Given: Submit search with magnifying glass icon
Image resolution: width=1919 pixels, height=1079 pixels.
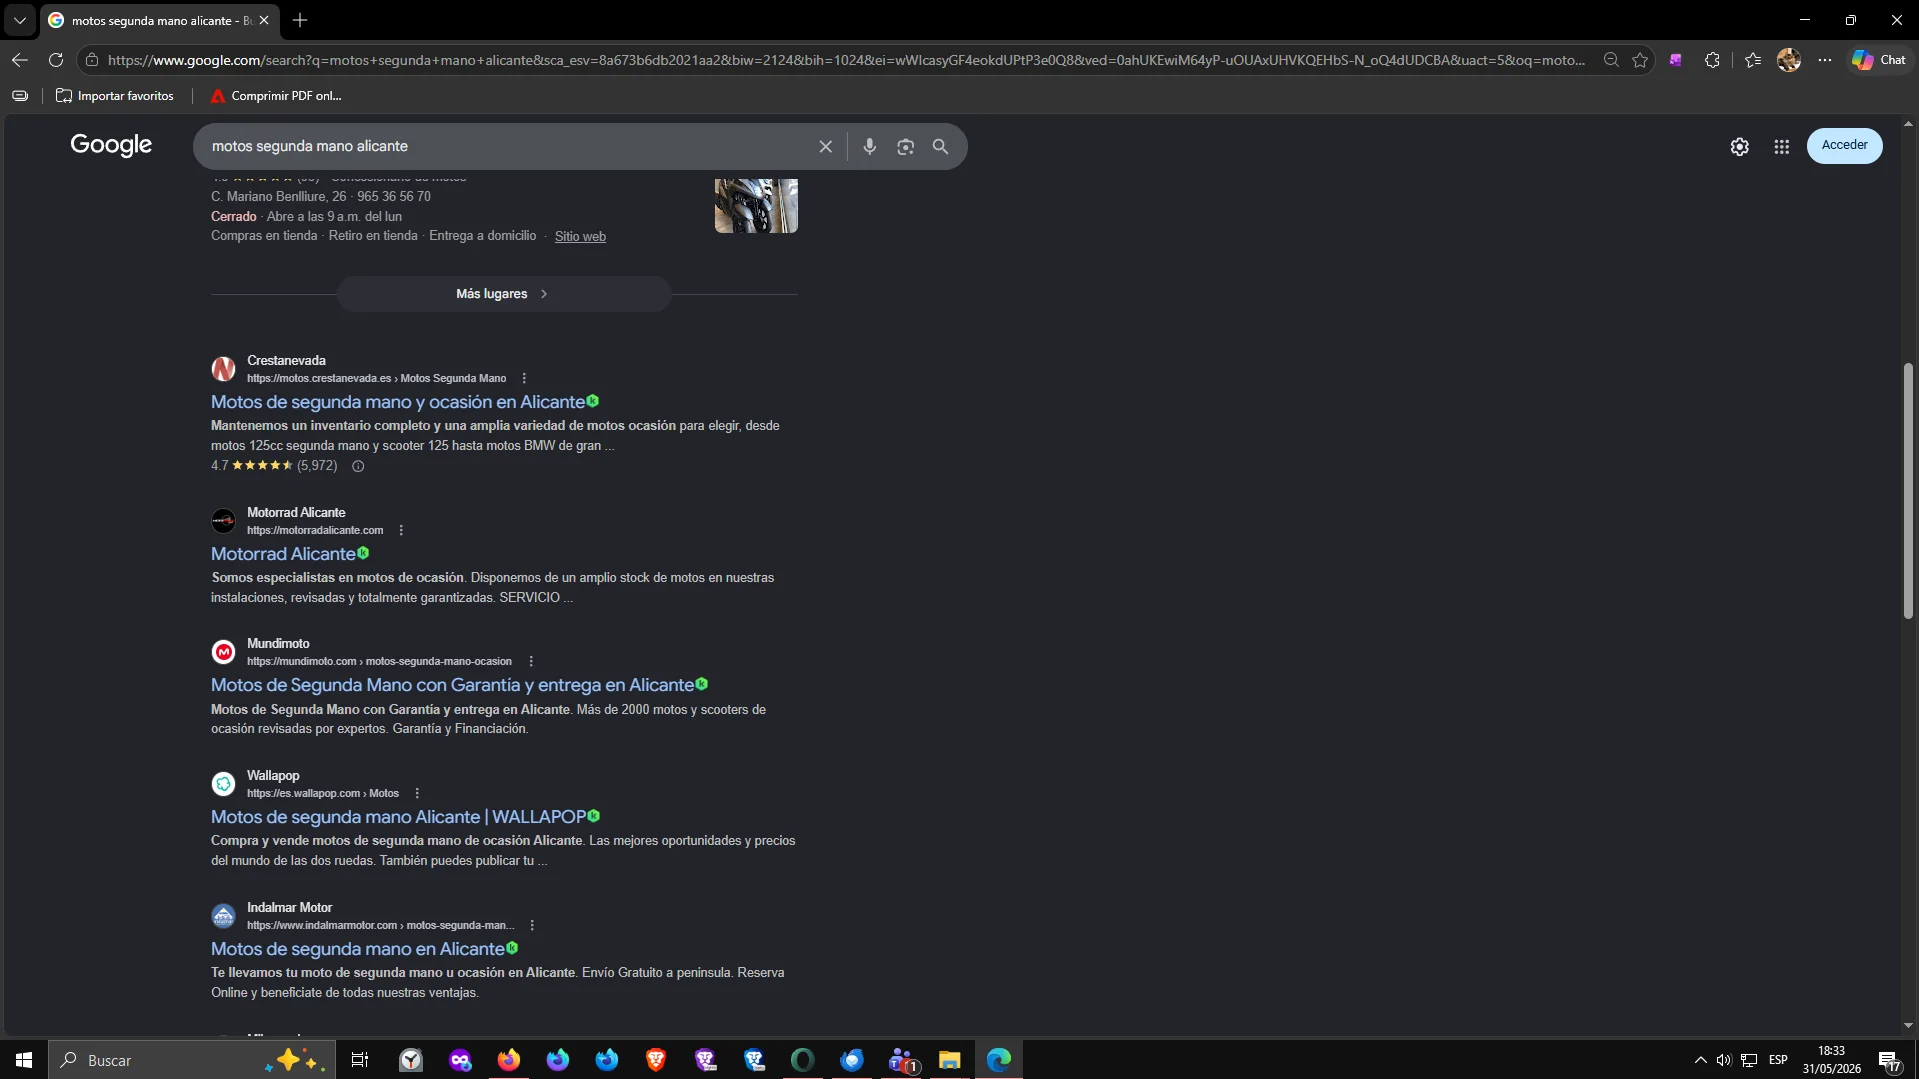Looking at the screenshot, I should [x=941, y=146].
